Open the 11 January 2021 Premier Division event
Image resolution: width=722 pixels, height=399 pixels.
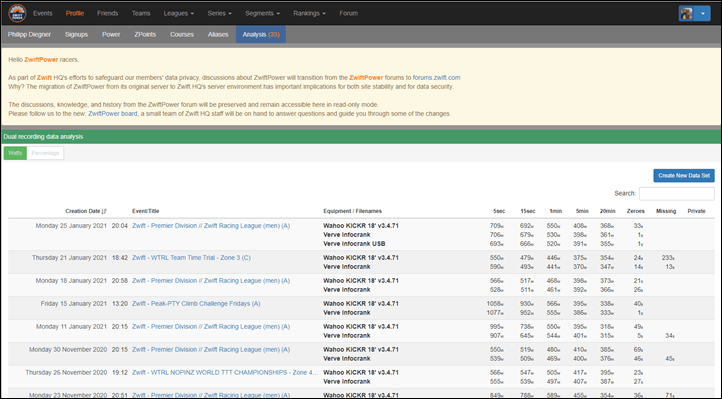(x=211, y=327)
